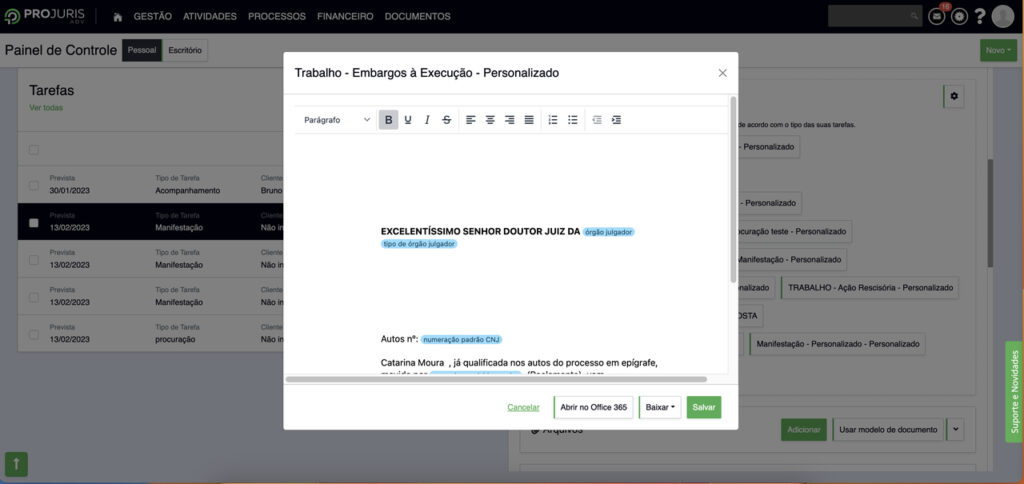
Task: Save document with Salvar button
Action: coord(704,407)
